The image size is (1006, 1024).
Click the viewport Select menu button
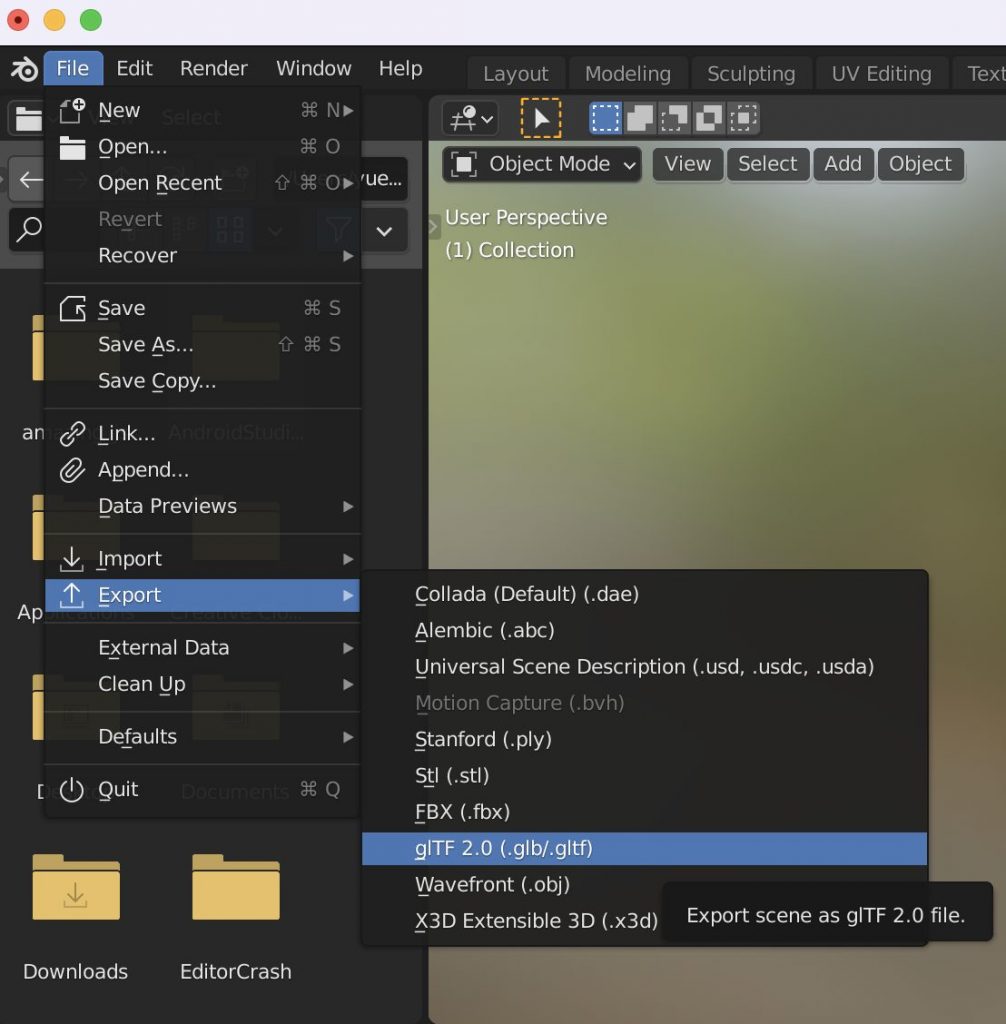[768, 164]
